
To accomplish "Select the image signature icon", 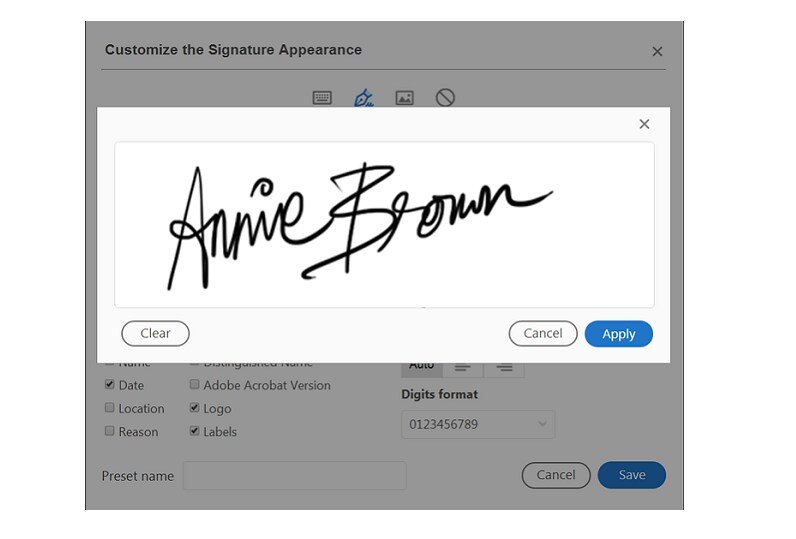I will pyautogui.click(x=404, y=98).
